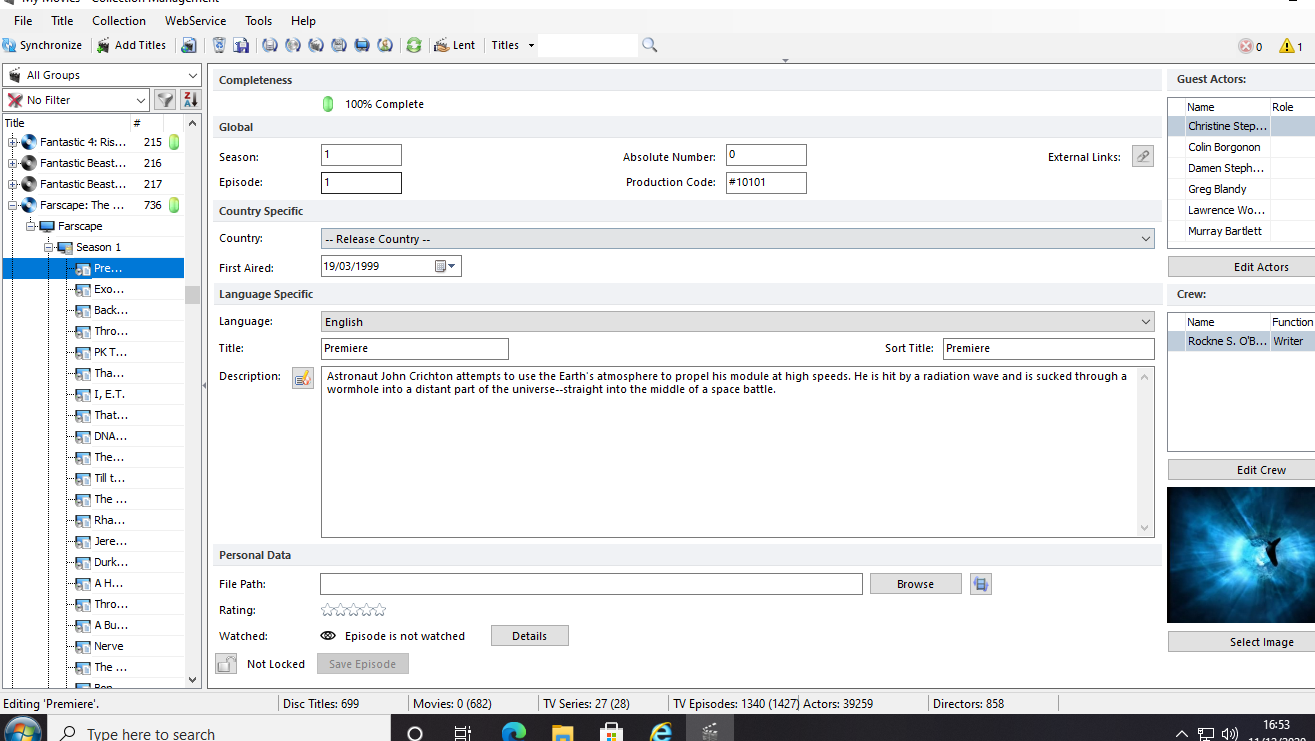Image resolution: width=1315 pixels, height=741 pixels.
Task: Toggle the episode watched eye icon
Action: point(328,636)
